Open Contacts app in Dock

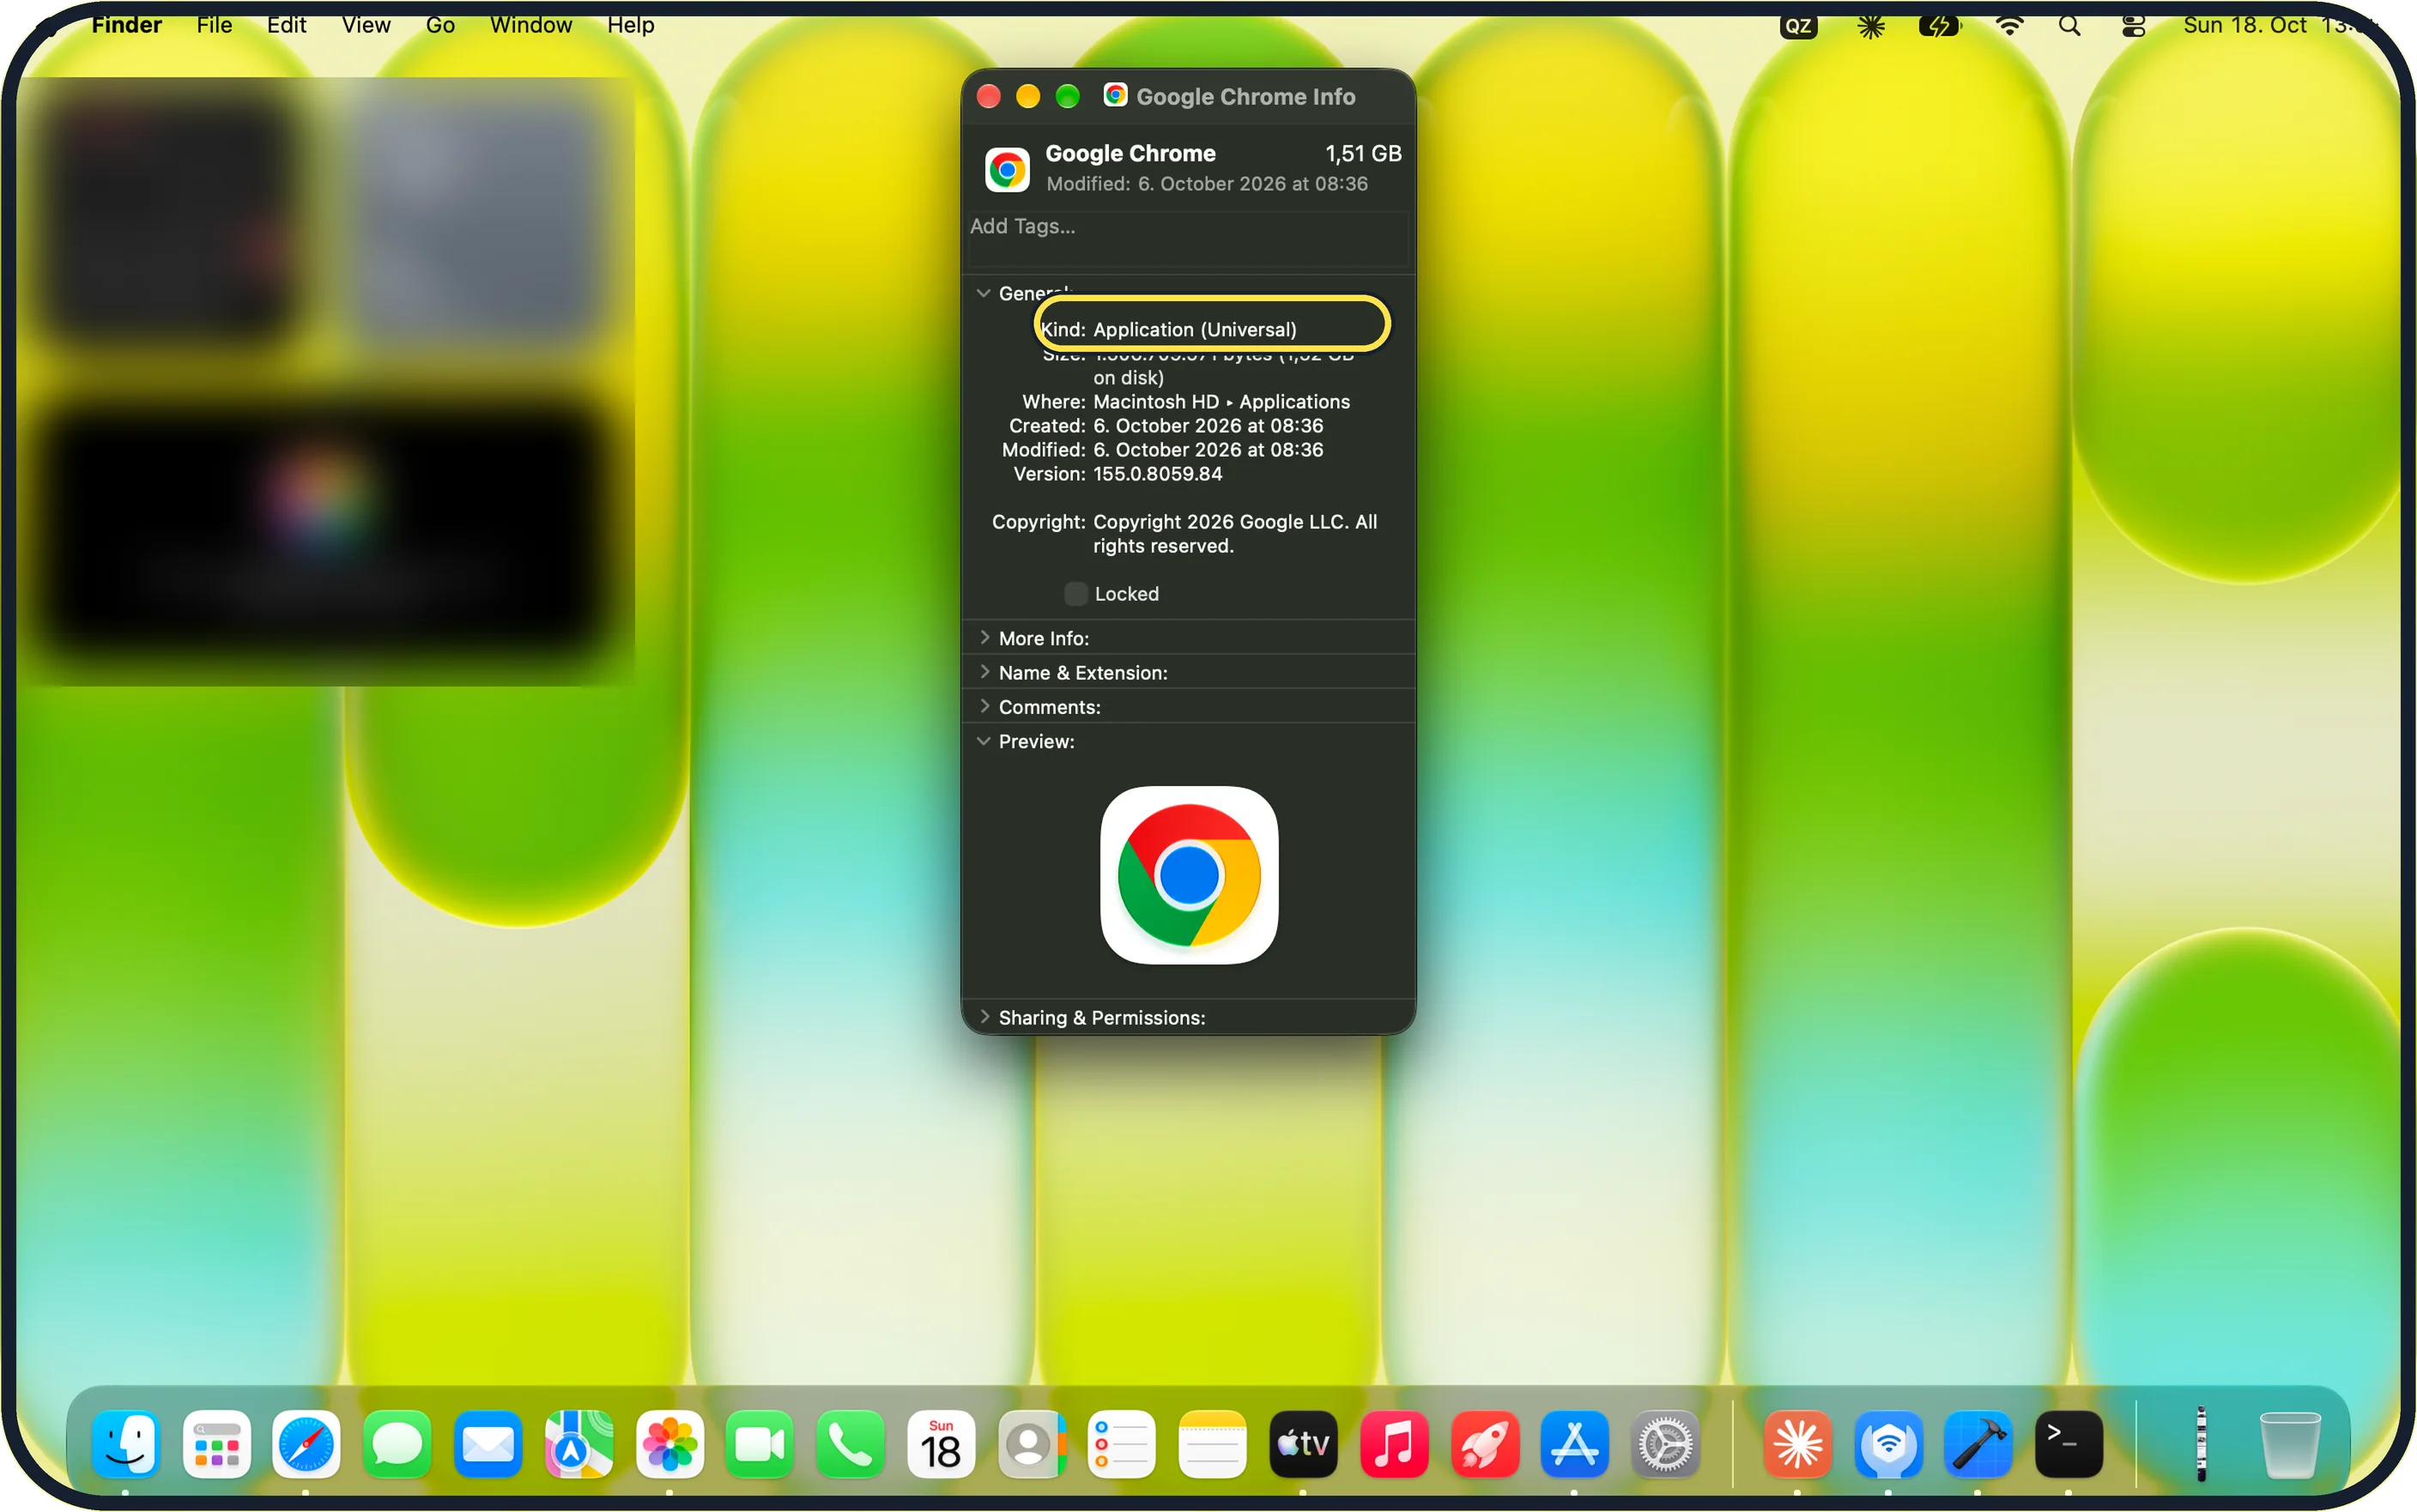click(x=1032, y=1444)
